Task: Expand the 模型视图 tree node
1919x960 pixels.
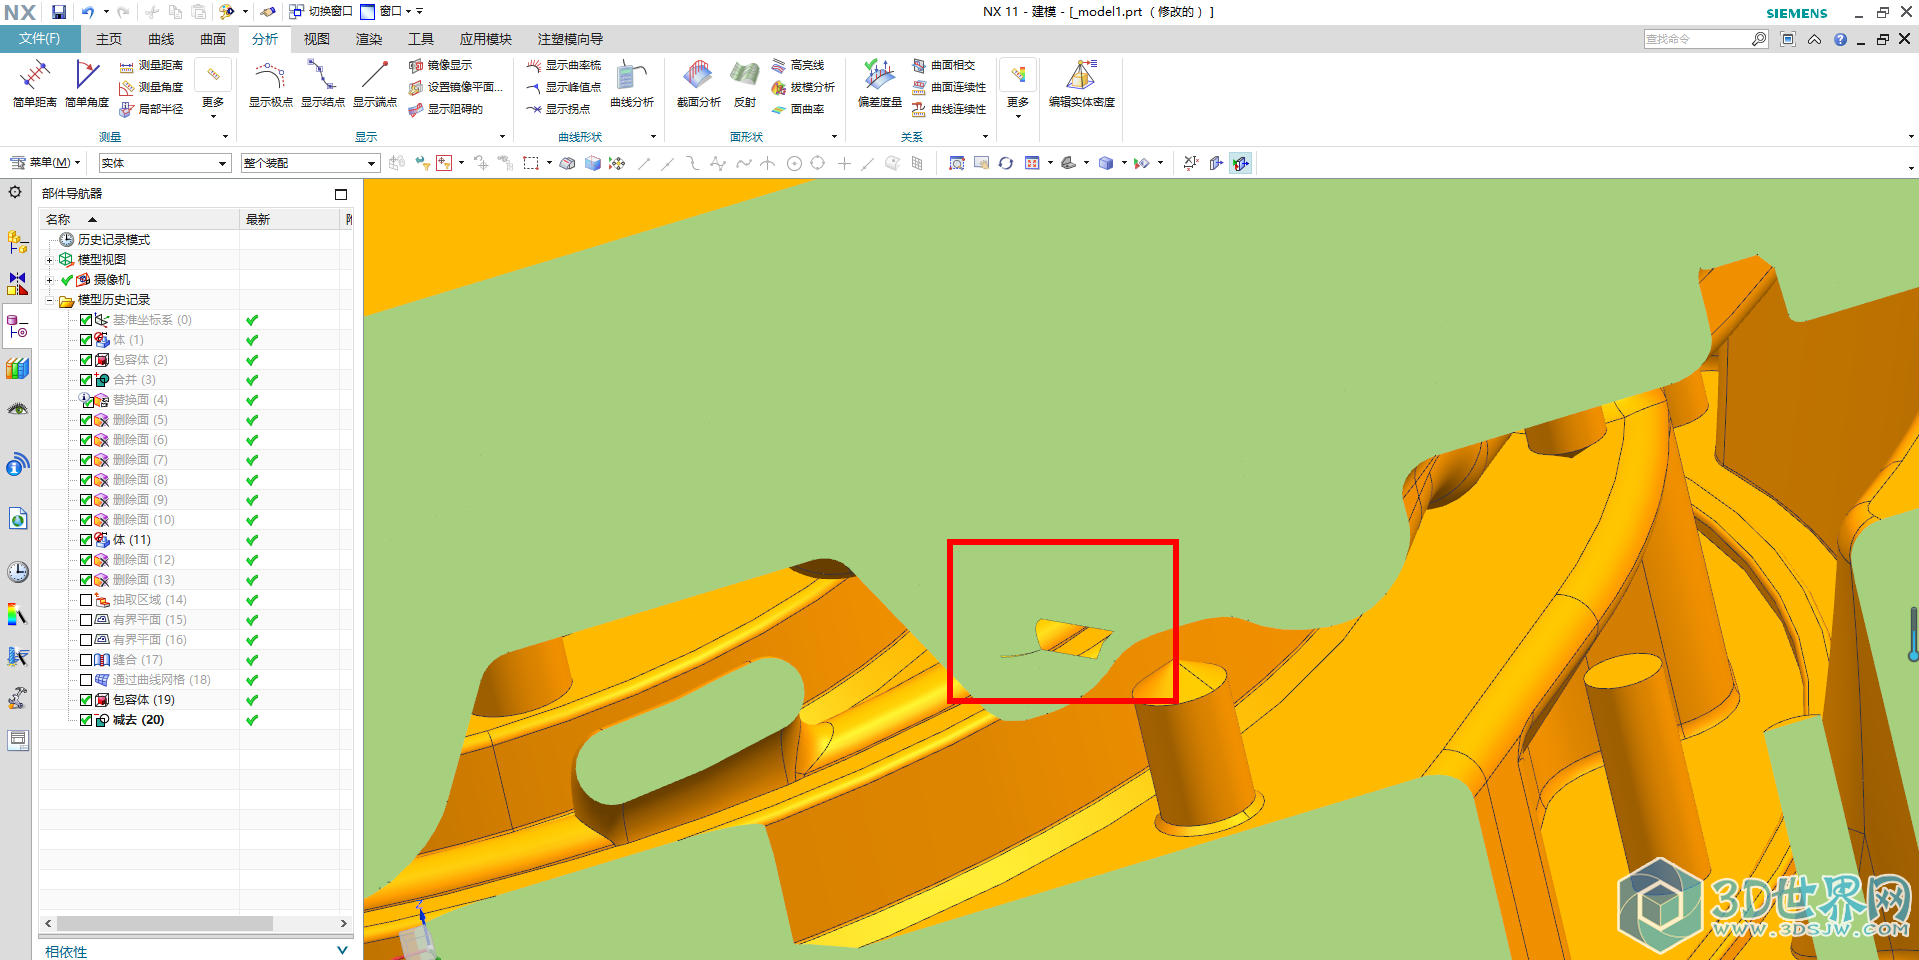Action: point(49,260)
